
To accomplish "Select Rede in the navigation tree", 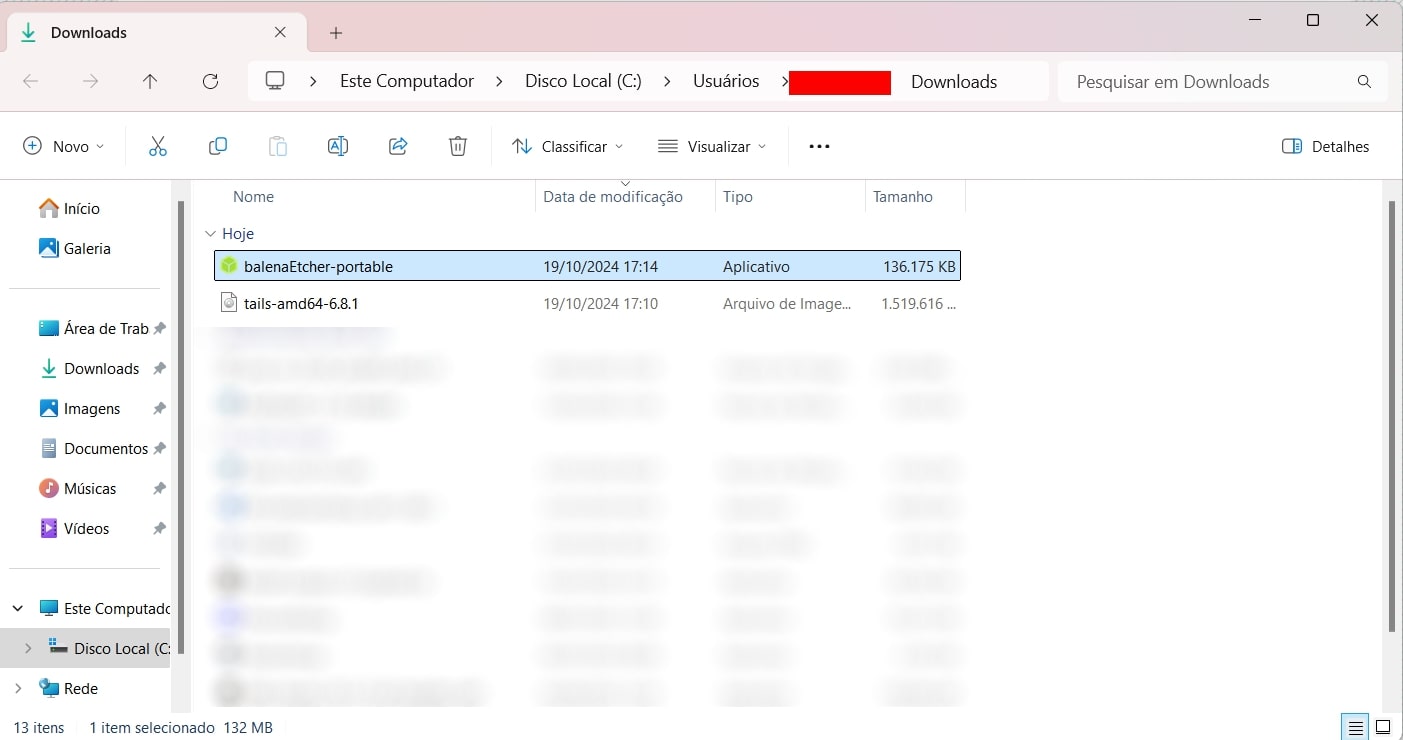I will [68, 688].
